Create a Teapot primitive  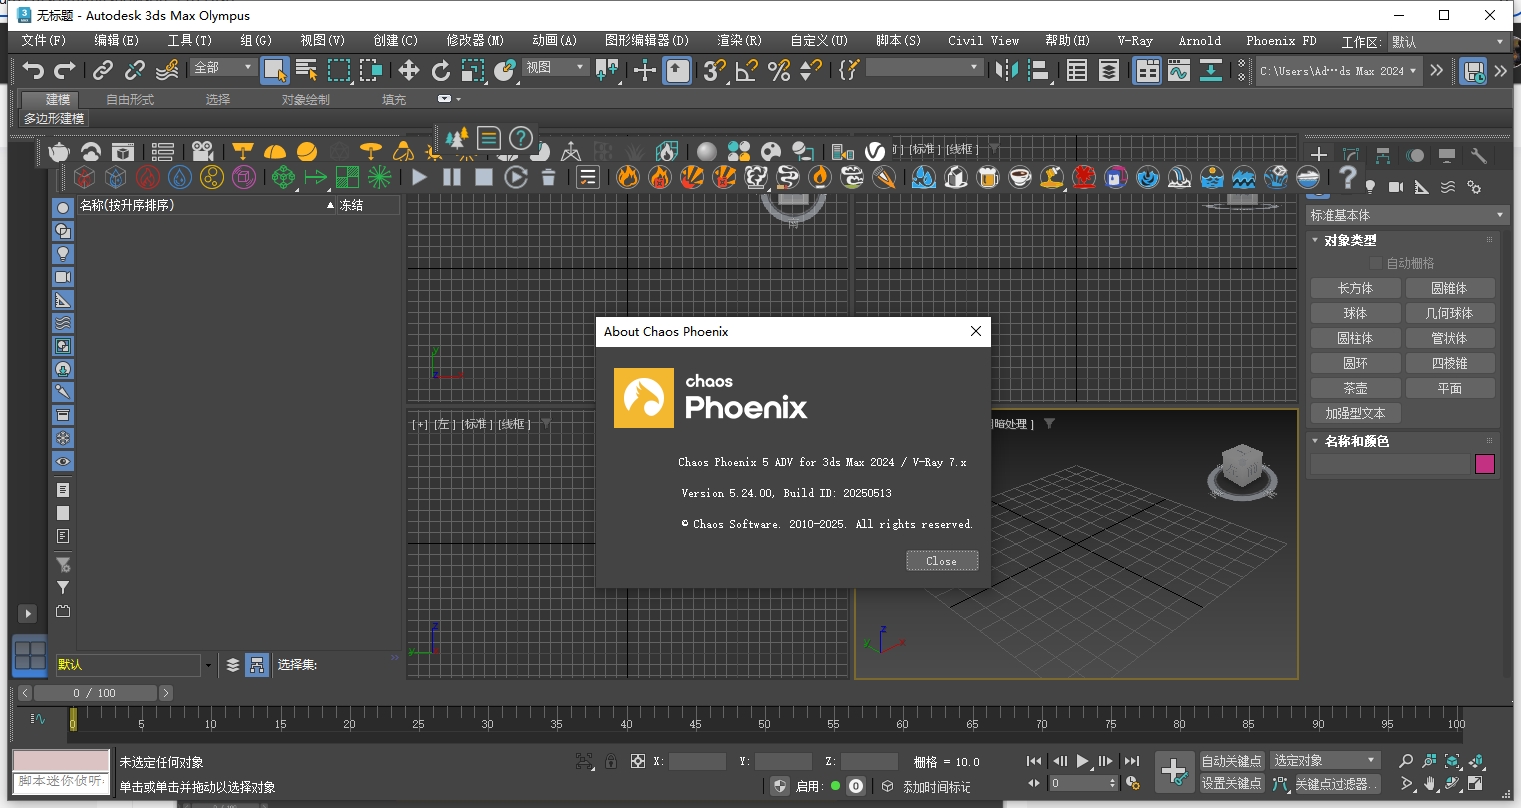[1355, 388]
